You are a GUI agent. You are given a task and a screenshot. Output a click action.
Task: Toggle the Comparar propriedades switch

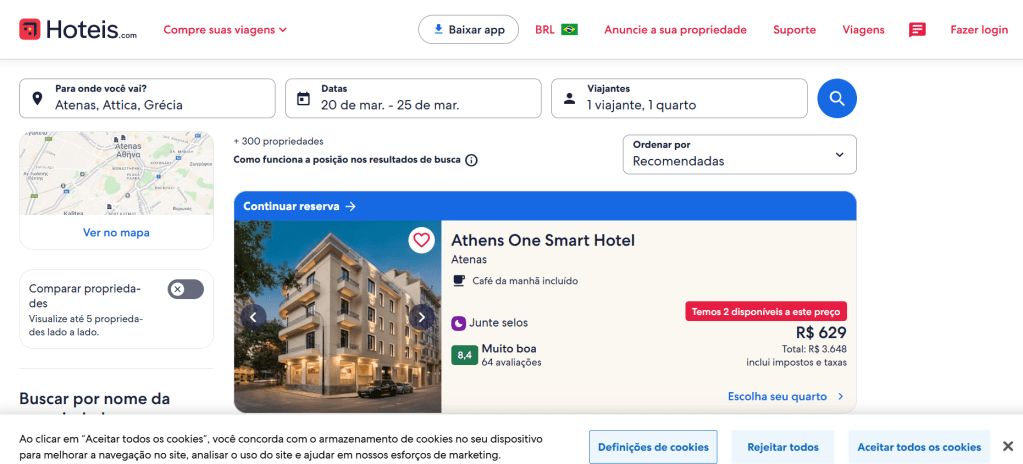(x=186, y=289)
